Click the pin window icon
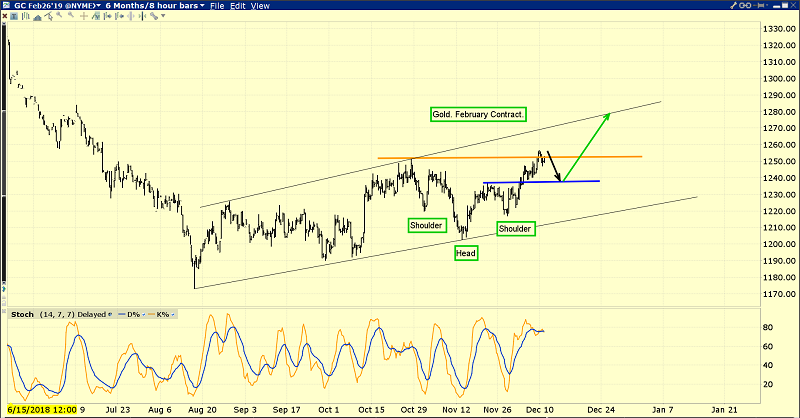 [759, 5]
